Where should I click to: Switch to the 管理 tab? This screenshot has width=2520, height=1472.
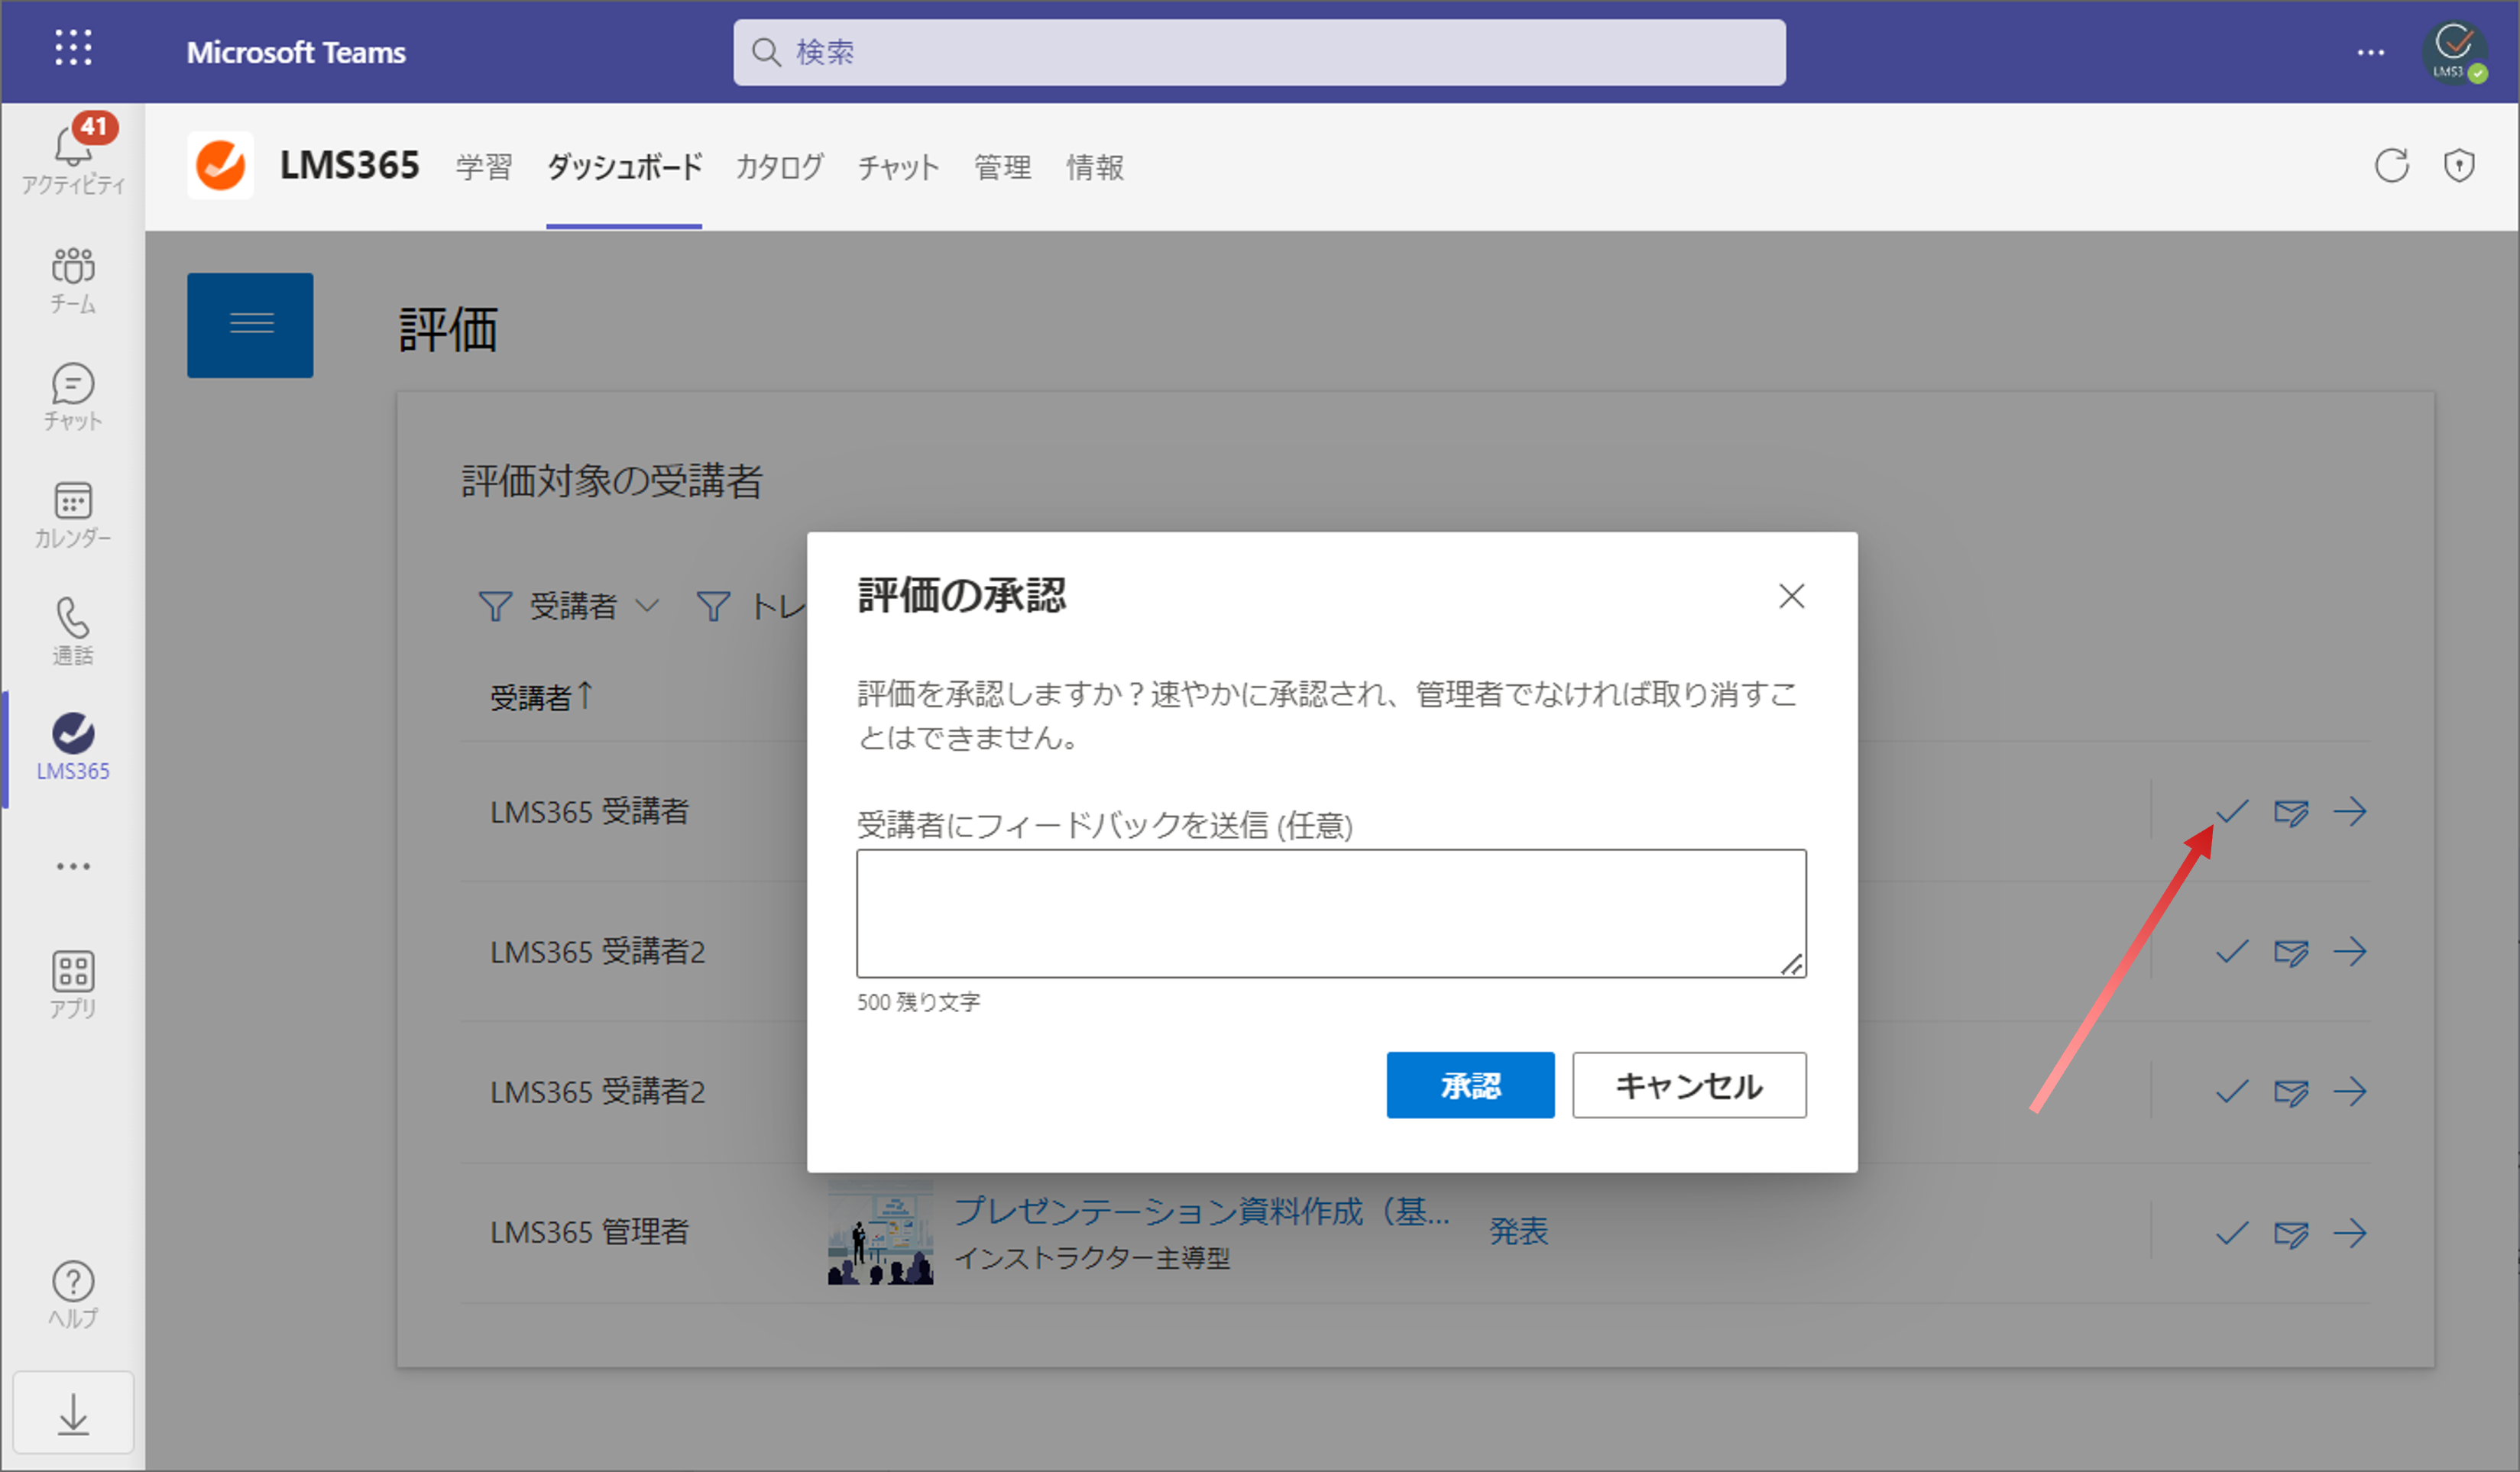[x=1002, y=167]
